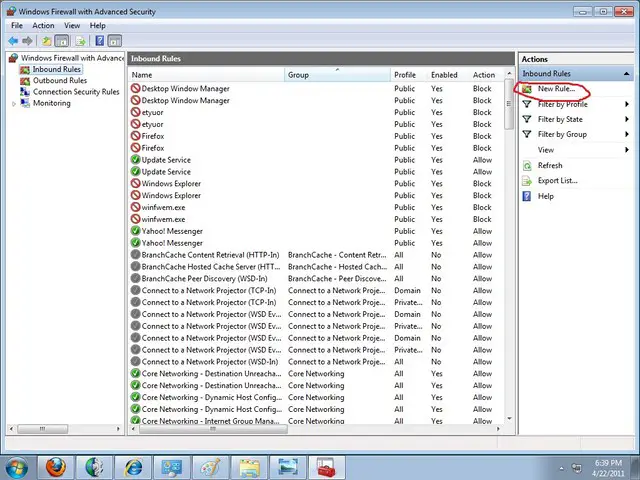Sort rules by the Profile column header
This screenshot has width=640, height=480.
[x=409, y=75]
